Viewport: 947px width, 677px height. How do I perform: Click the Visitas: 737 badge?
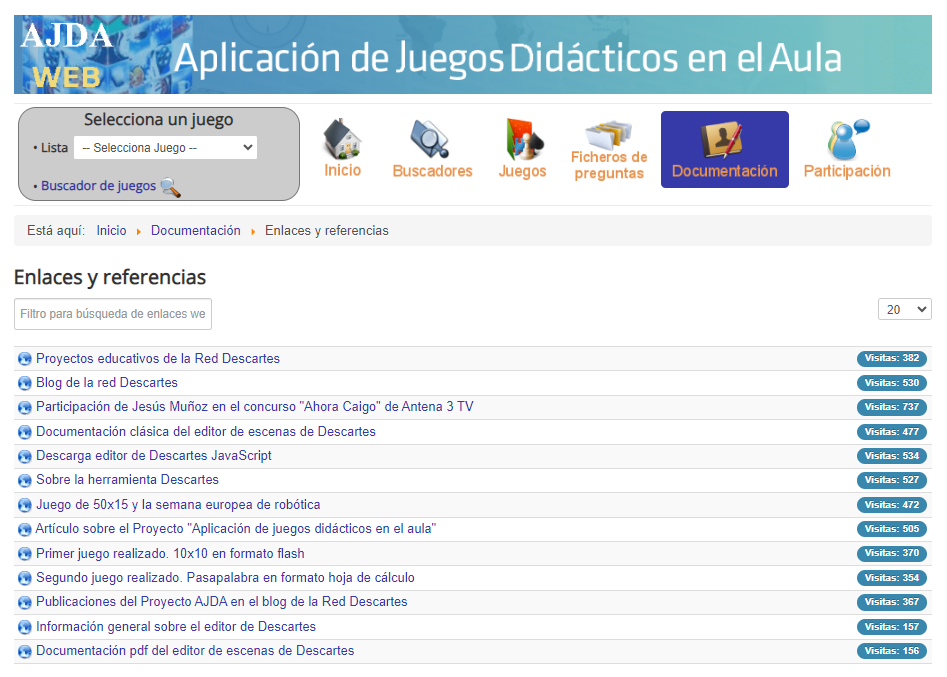point(891,407)
